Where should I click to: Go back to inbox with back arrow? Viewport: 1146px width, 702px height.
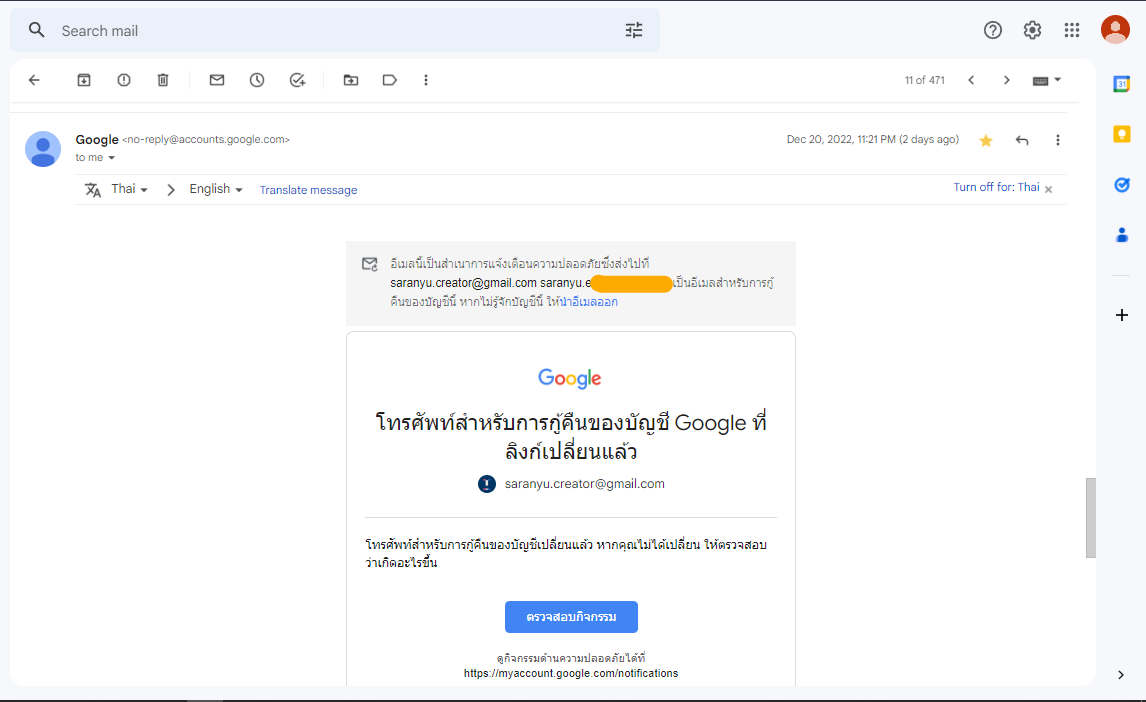[x=34, y=80]
